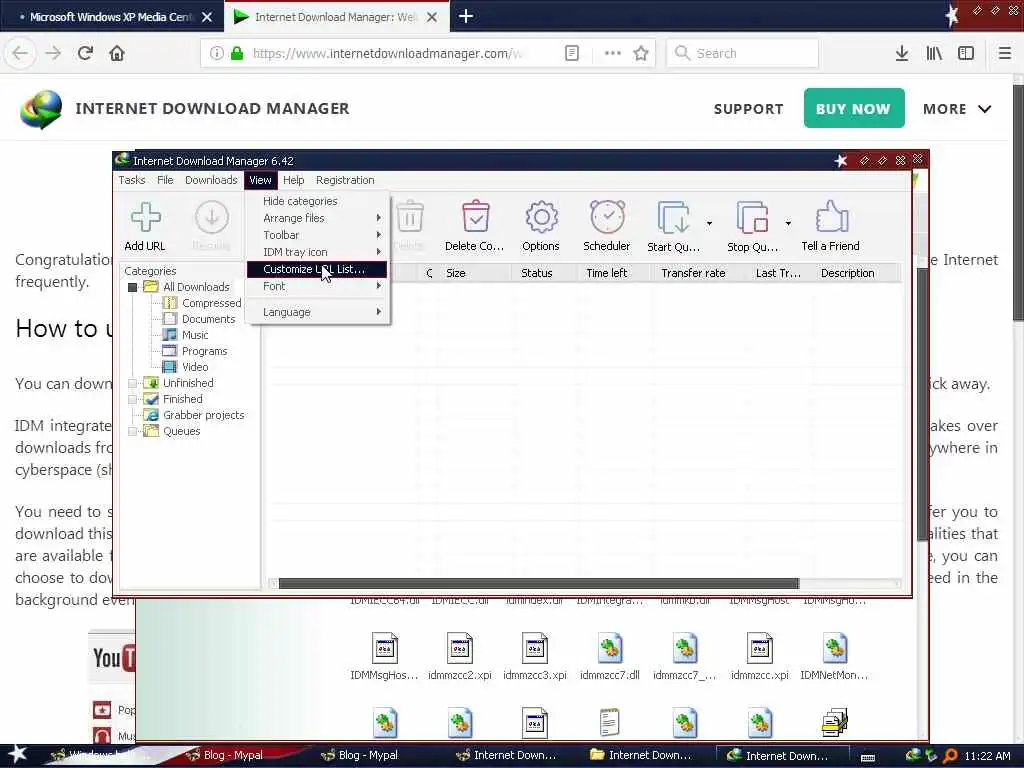Click the idmmzcc2.xpi file icon
This screenshot has height=768, width=1024.
460,648
